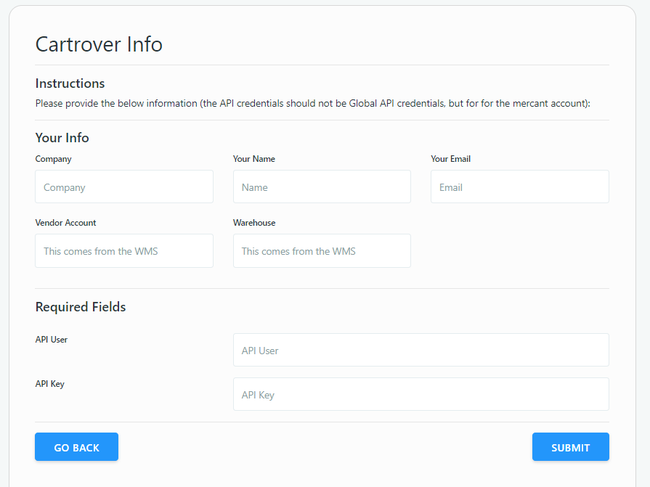This screenshot has height=487, width=650.
Task: Click the Your Email label
Action: pyautogui.click(x=451, y=159)
